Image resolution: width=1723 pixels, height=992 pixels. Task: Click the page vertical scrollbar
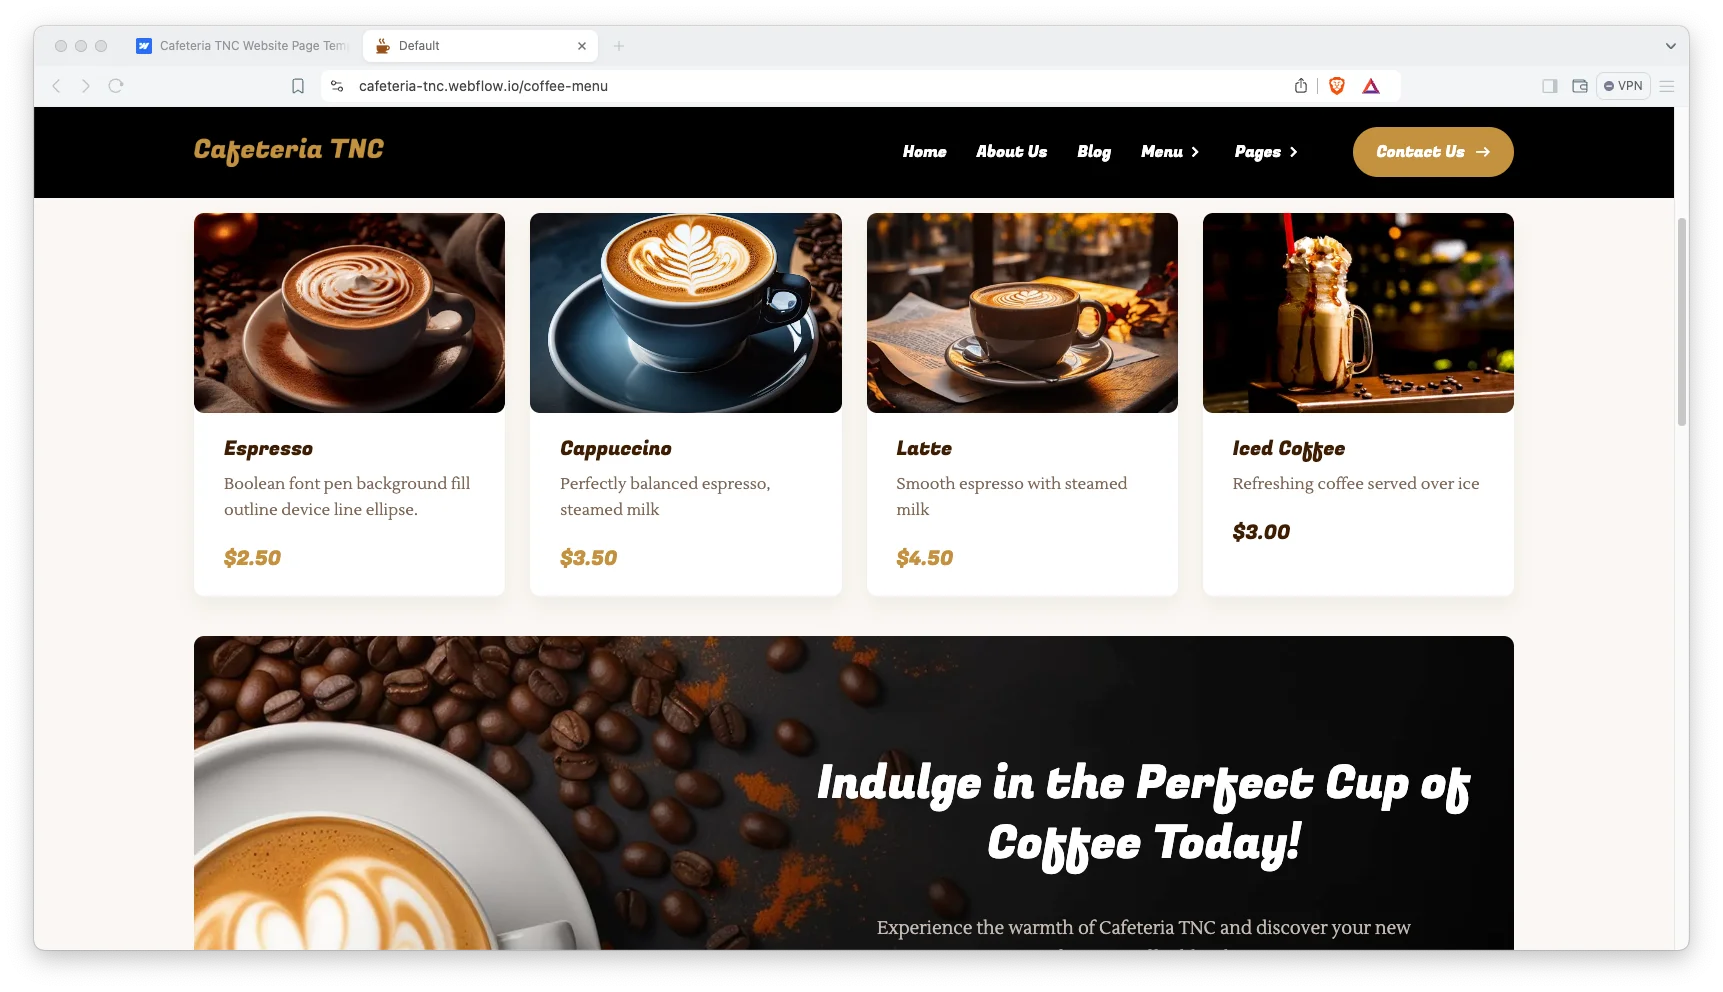pyautogui.click(x=1681, y=321)
